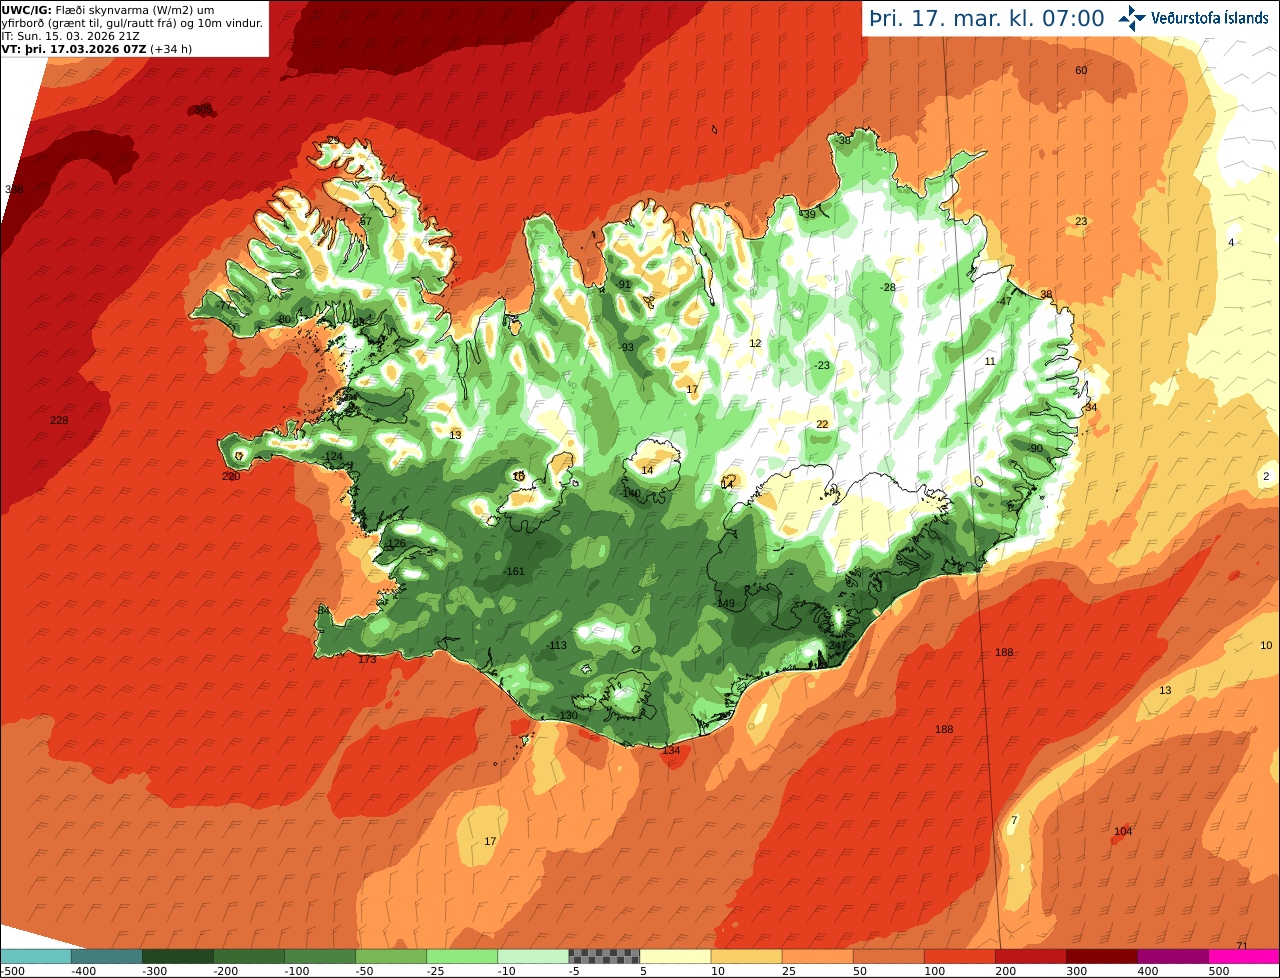The width and height of the screenshot is (1280, 978).
Task: Click the 60 value in the northeast sea
Action: pos(1081,70)
